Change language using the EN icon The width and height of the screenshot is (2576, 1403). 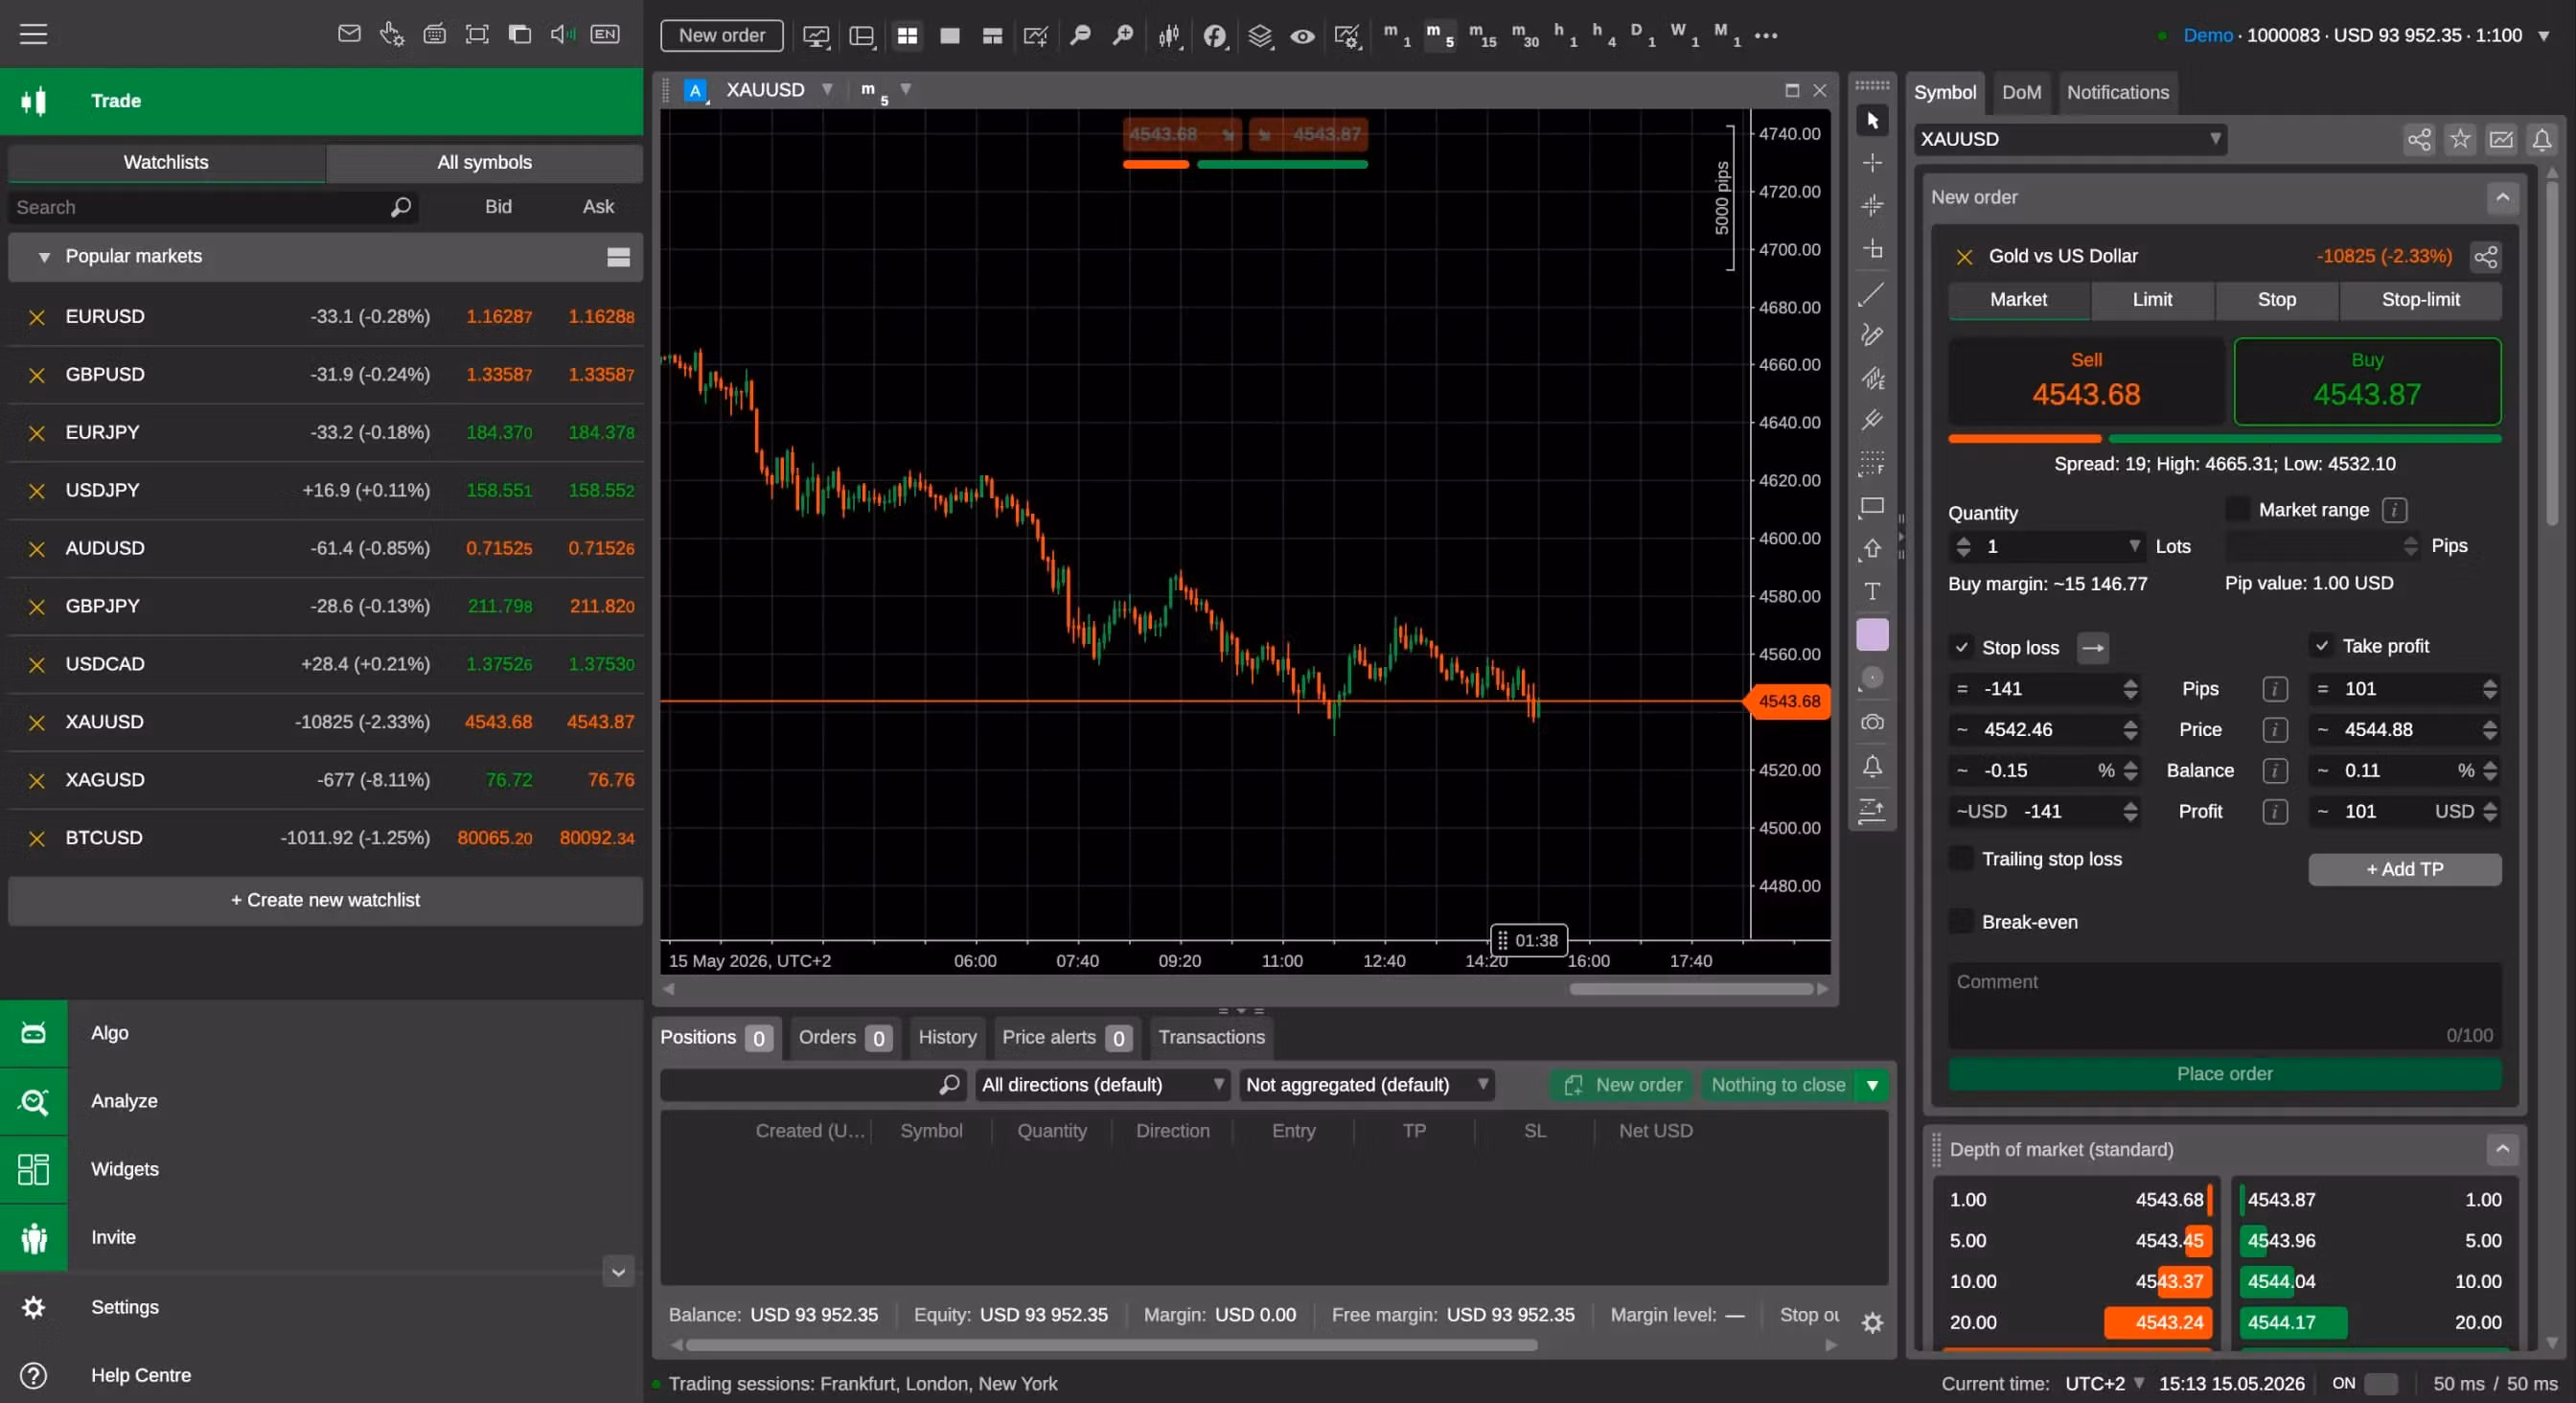pyautogui.click(x=605, y=34)
